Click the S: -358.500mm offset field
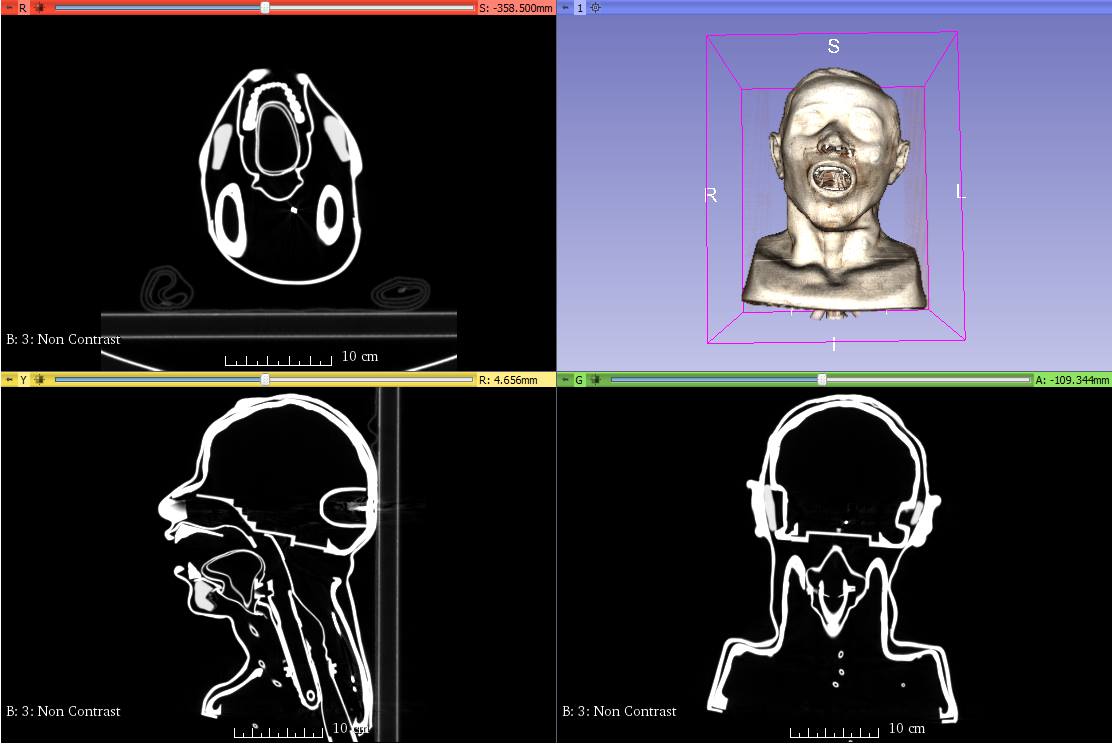 (x=516, y=7)
